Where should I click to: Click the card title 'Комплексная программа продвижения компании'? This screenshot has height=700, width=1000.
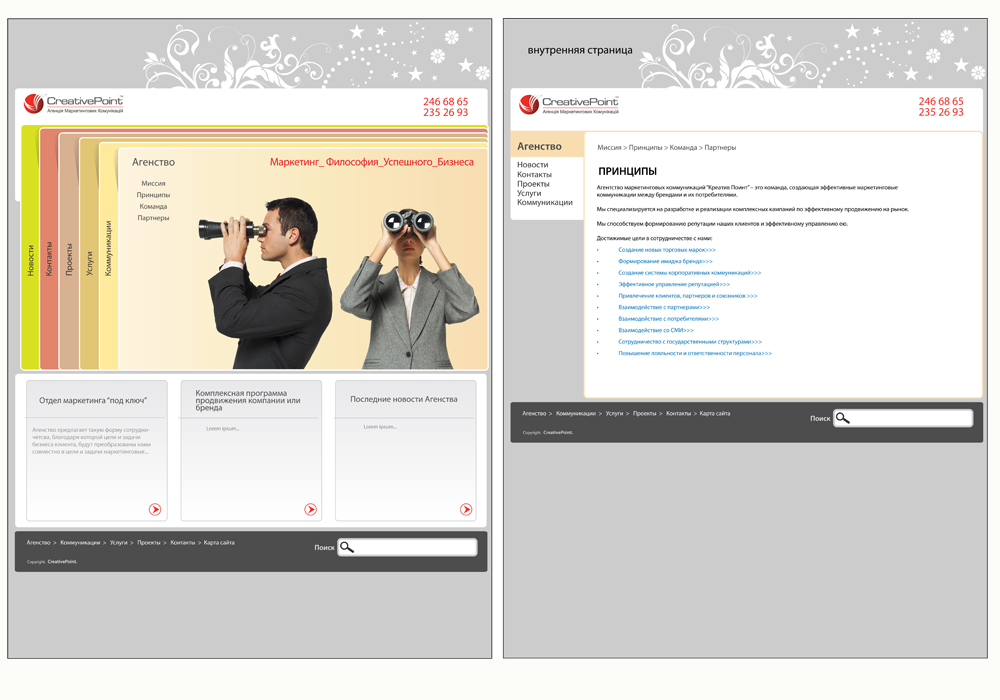(247, 400)
